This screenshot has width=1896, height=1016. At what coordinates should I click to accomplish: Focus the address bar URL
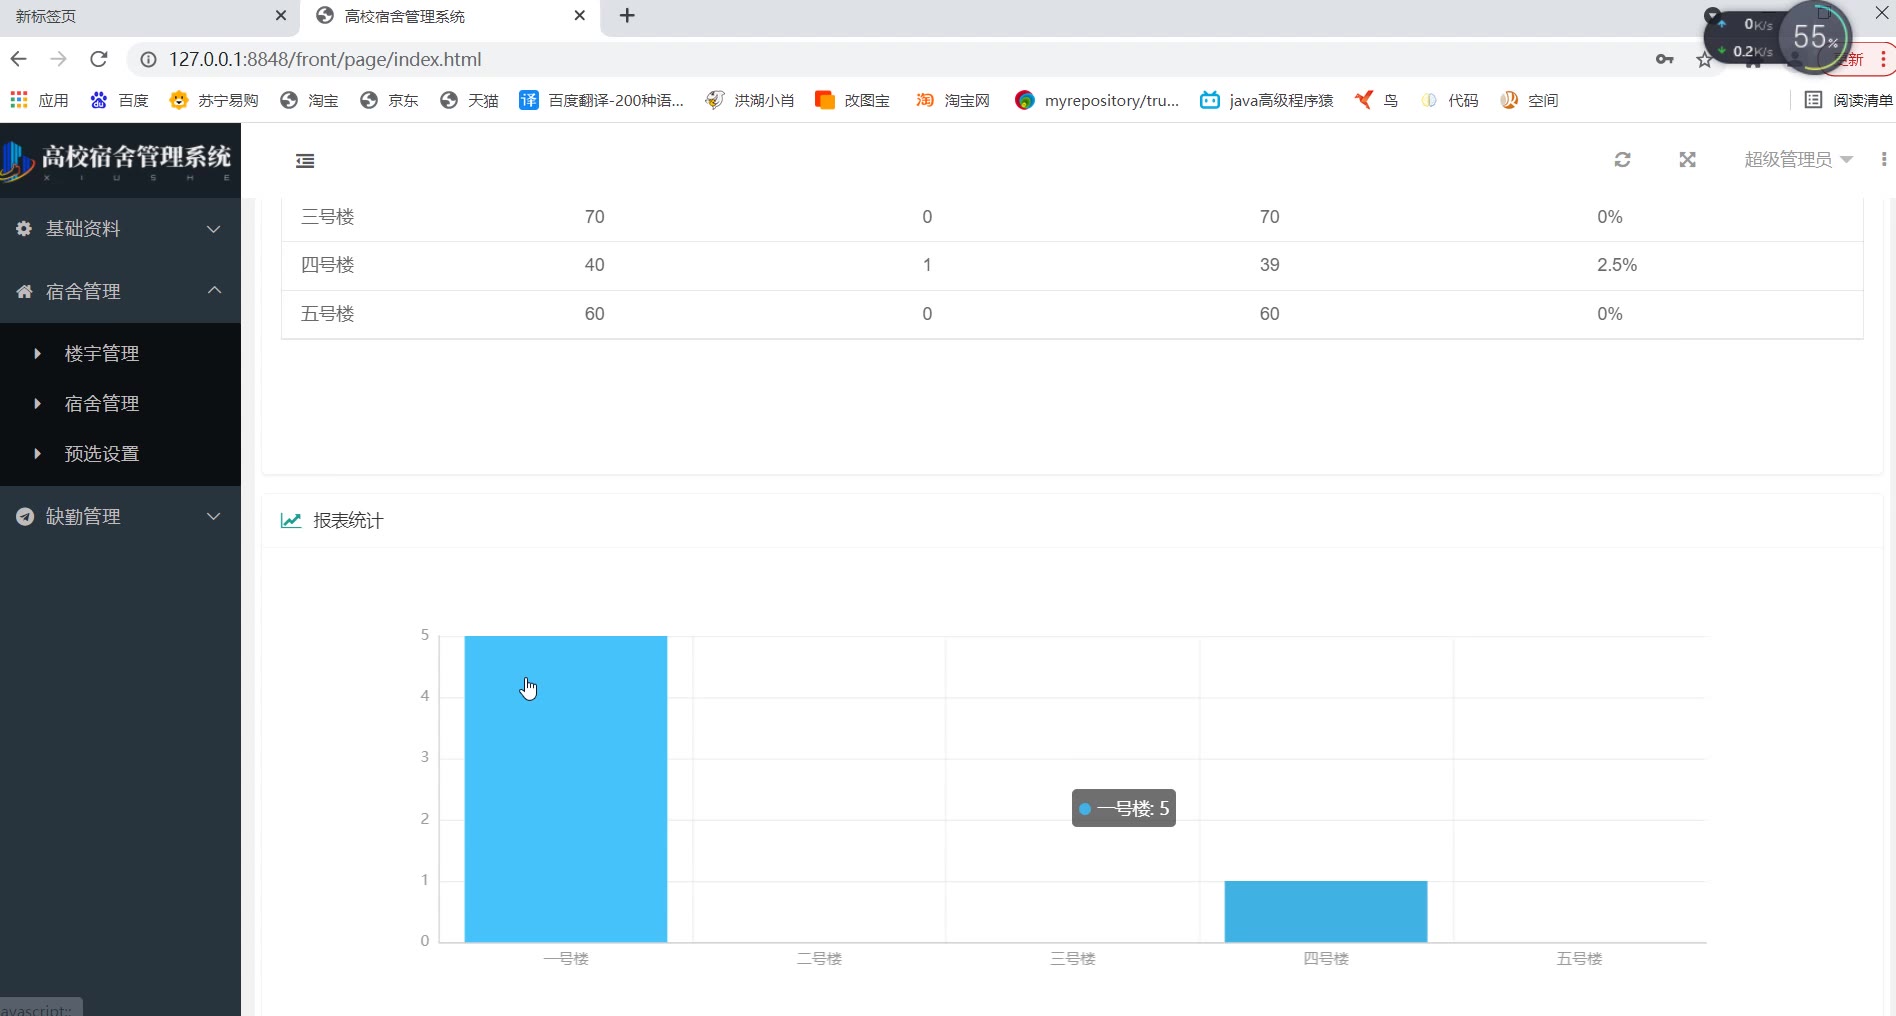point(325,60)
